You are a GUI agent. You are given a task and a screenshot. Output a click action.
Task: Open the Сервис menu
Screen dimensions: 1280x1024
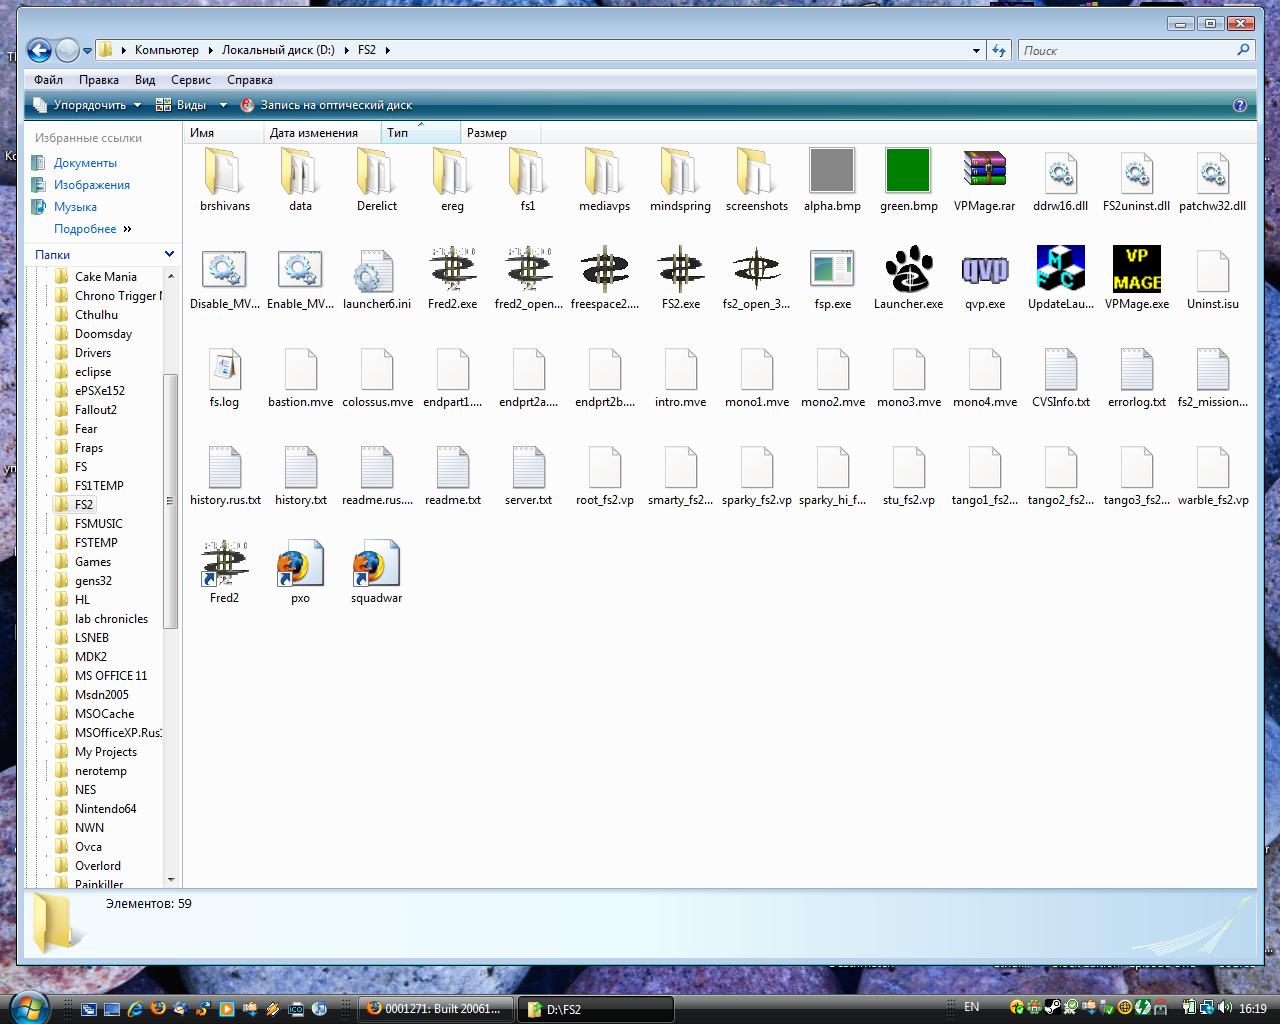click(x=190, y=80)
